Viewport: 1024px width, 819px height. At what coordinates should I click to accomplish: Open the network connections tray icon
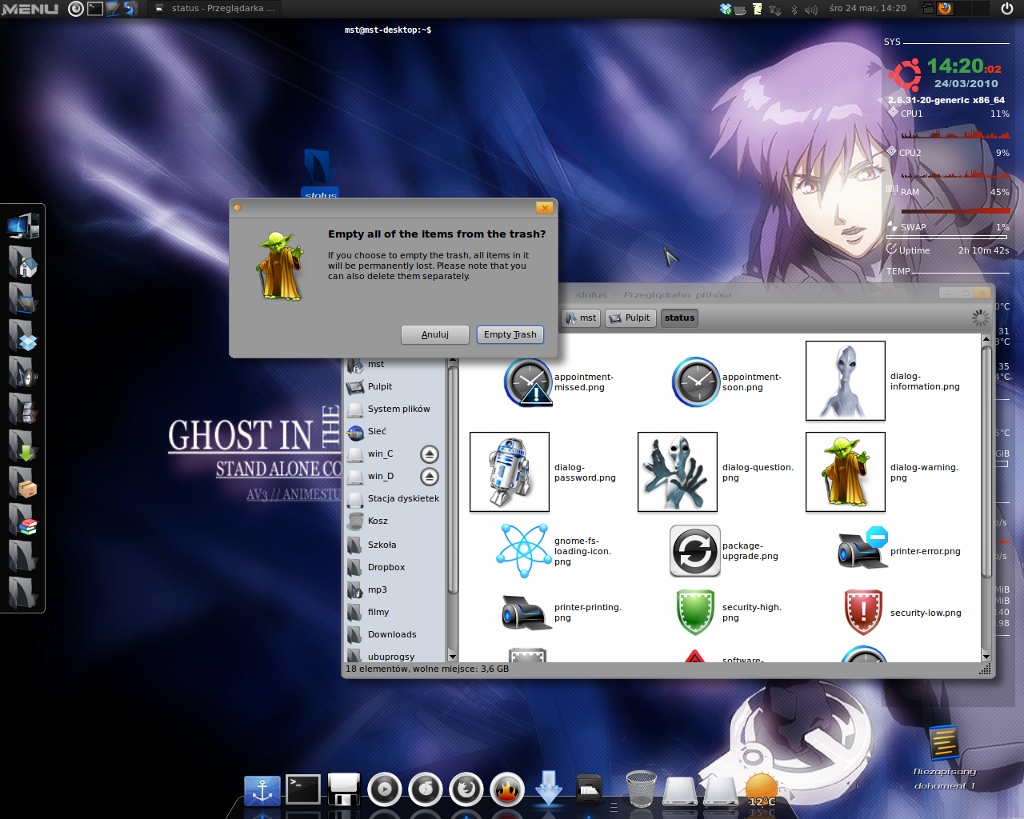(x=775, y=9)
